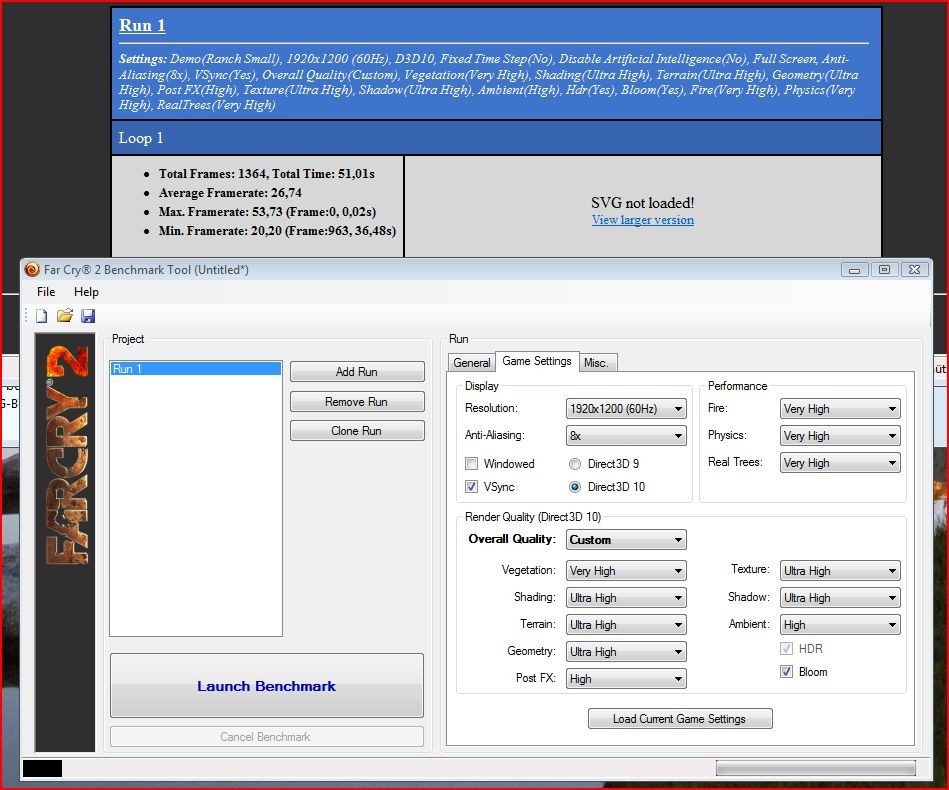Select Run 1 in the Project list
This screenshot has width=949, height=790.
pyautogui.click(x=195, y=369)
